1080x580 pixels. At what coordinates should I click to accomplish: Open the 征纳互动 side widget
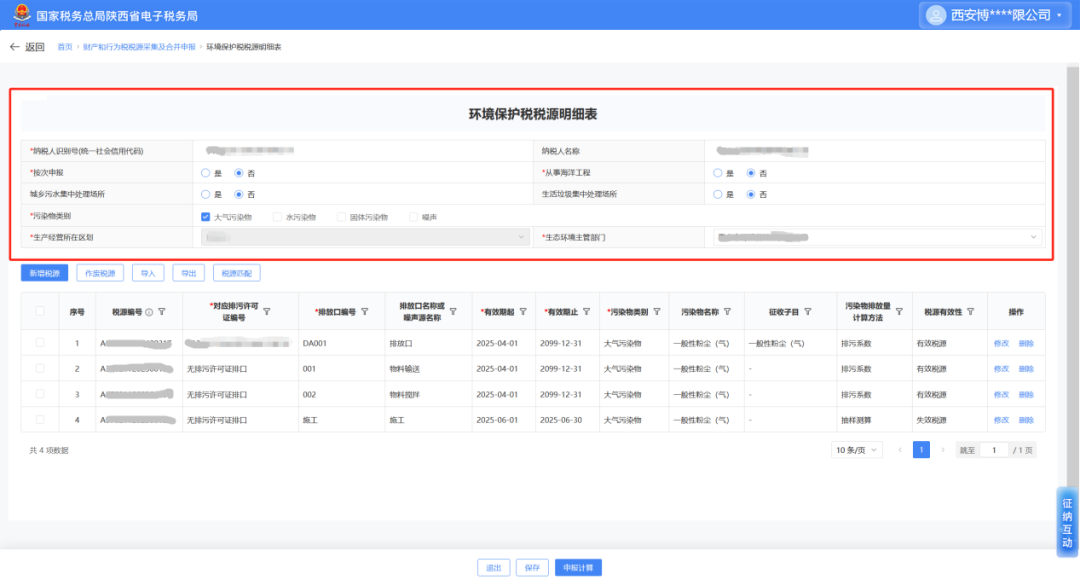[1067, 522]
